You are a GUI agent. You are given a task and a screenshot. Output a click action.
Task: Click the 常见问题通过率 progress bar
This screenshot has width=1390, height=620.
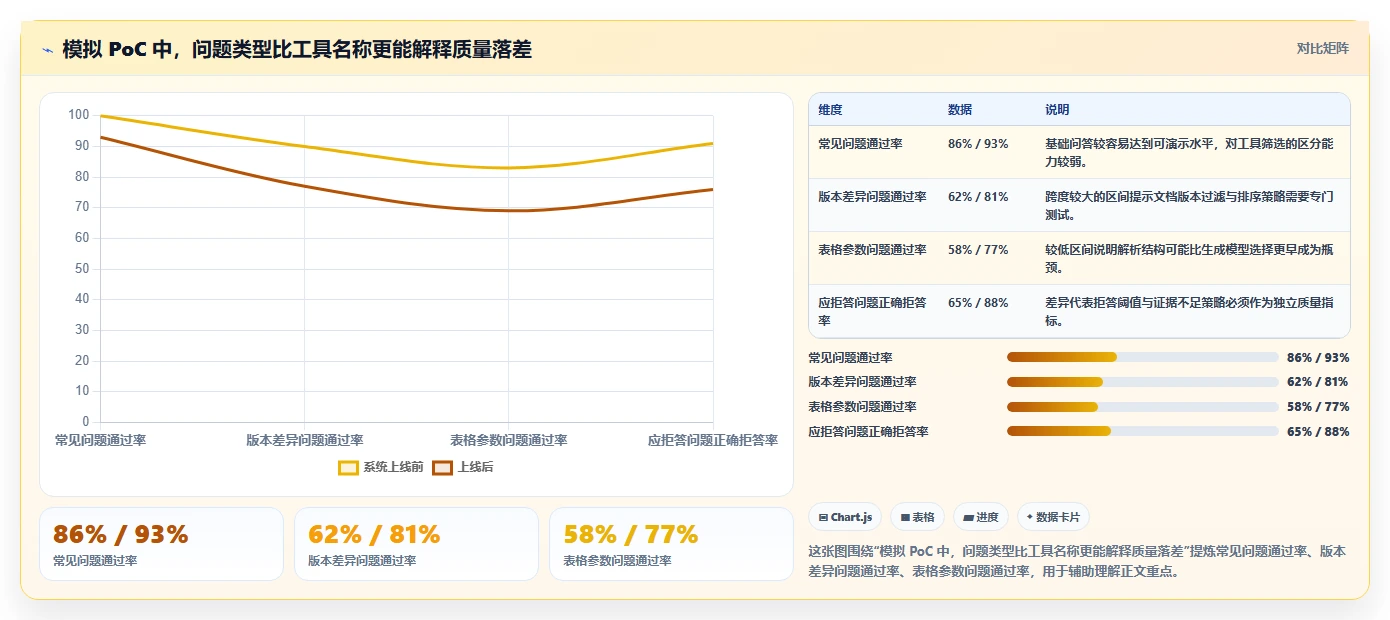[x=1143, y=357]
